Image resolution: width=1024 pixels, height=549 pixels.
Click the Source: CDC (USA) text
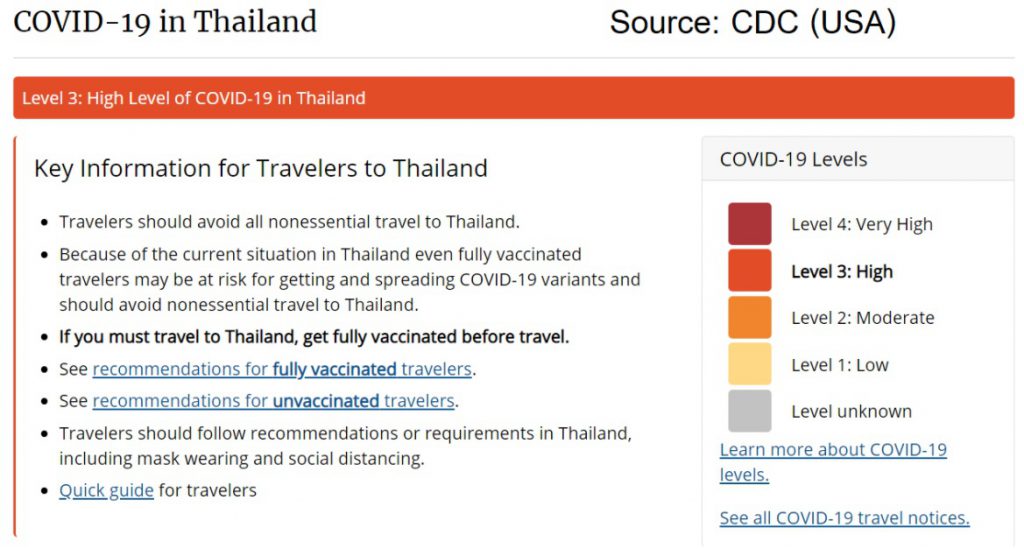pos(753,23)
